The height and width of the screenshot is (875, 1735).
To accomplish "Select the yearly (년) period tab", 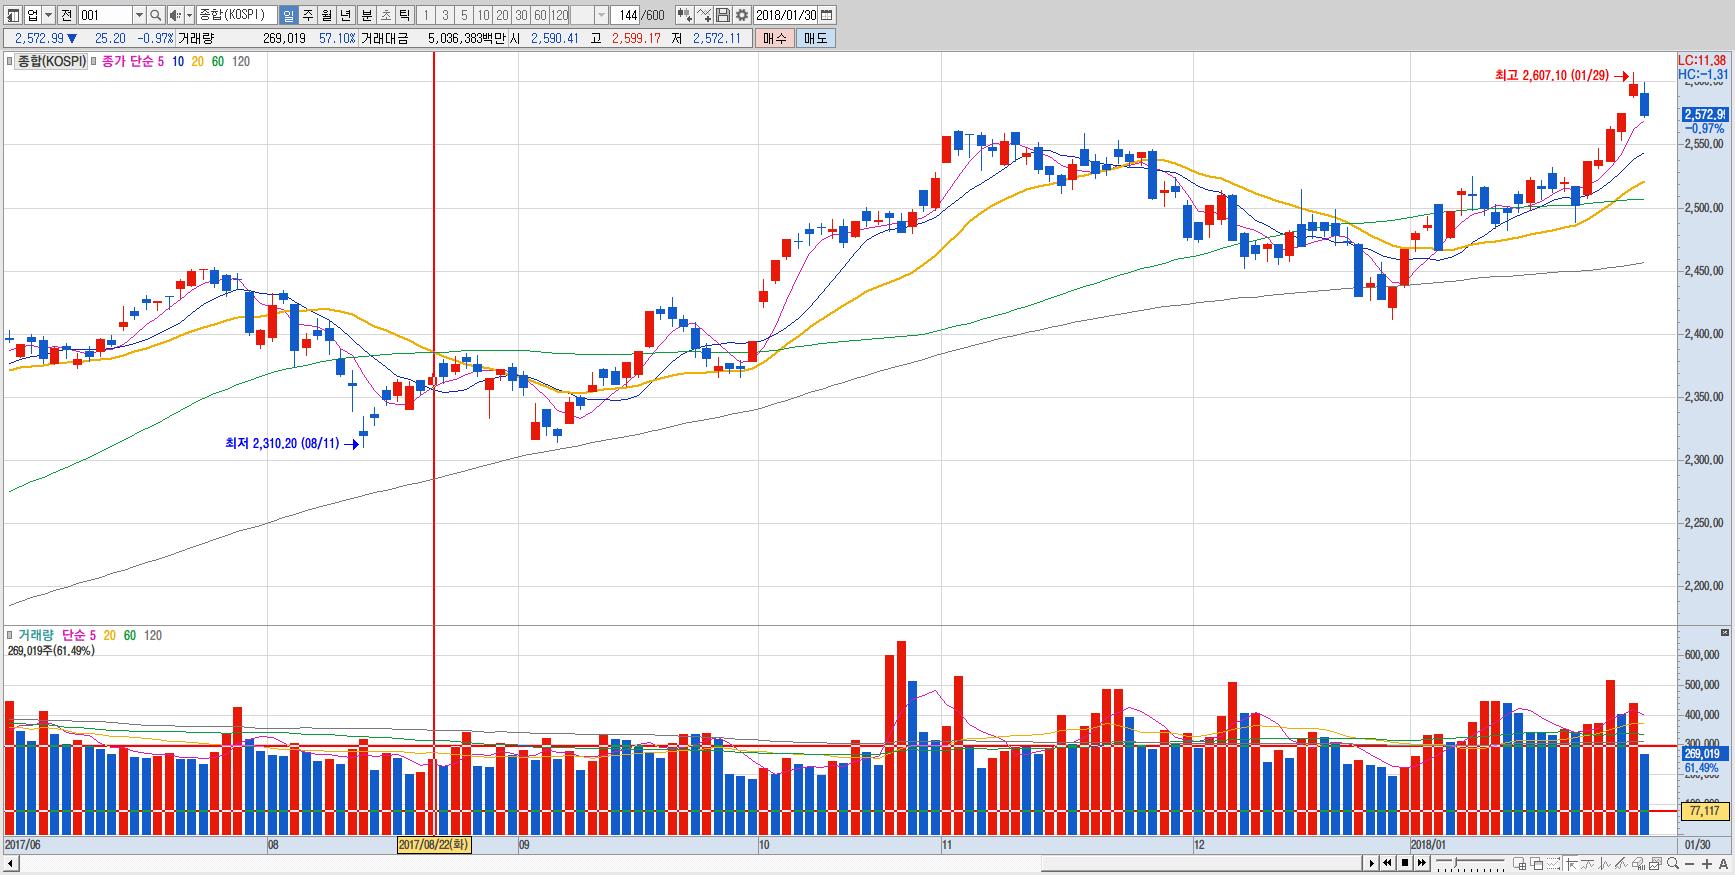I will click(x=345, y=15).
